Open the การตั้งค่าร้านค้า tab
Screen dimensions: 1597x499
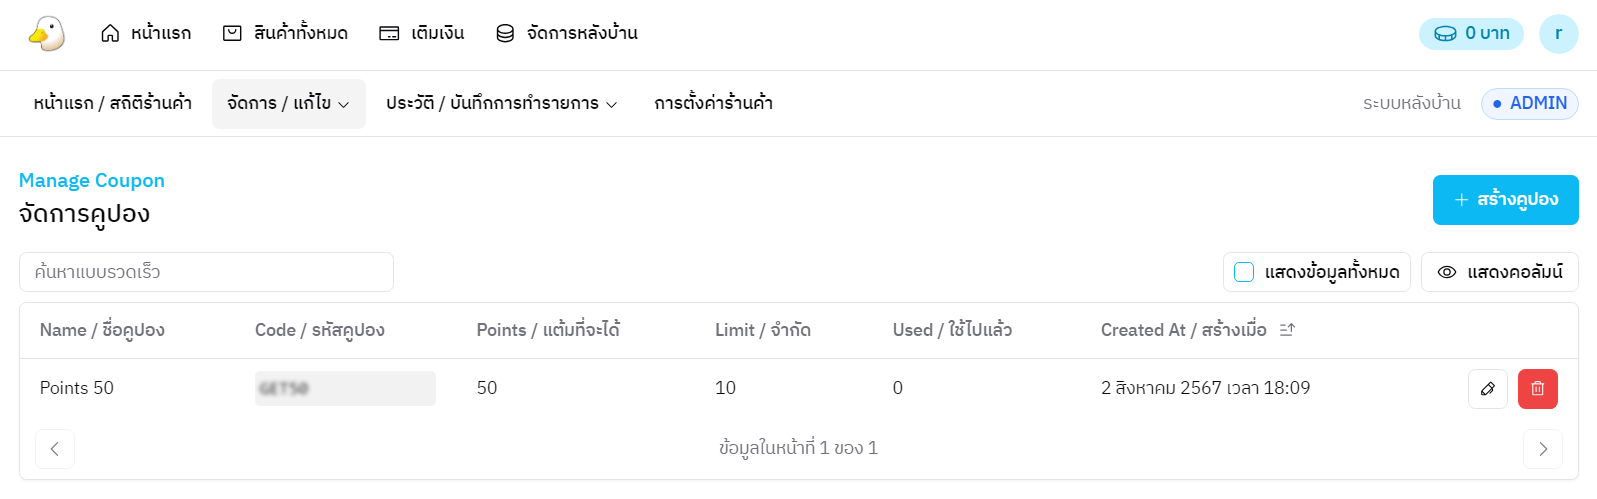(713, 104)
